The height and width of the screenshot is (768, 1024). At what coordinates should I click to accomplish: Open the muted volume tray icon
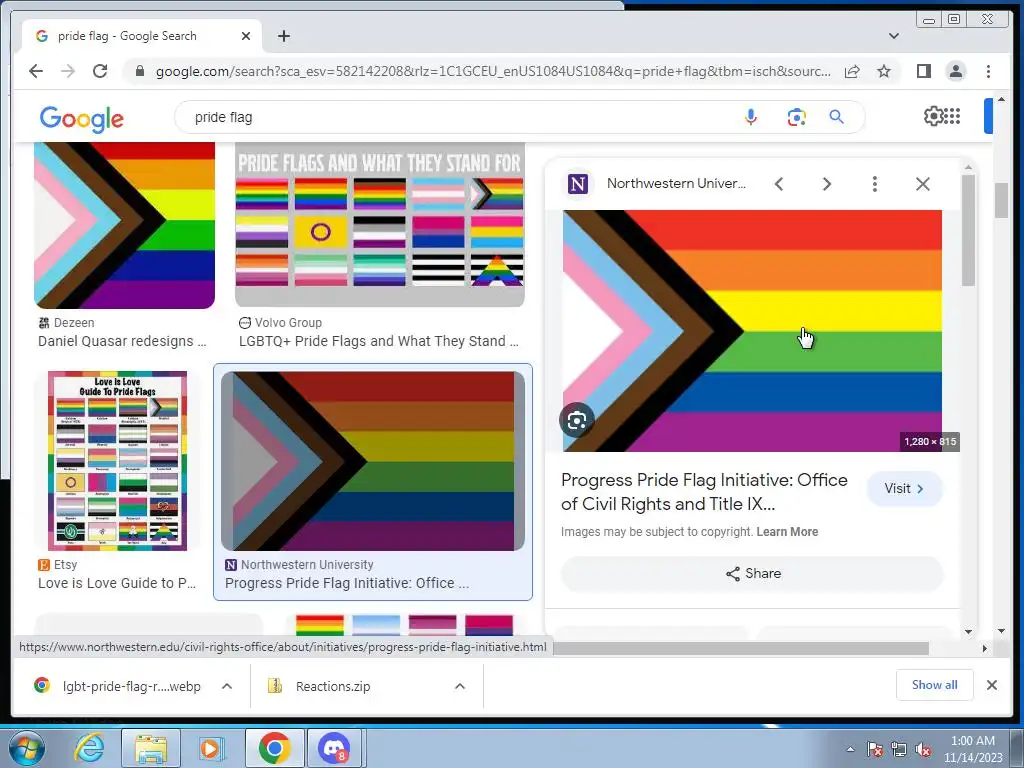[923, 749]
